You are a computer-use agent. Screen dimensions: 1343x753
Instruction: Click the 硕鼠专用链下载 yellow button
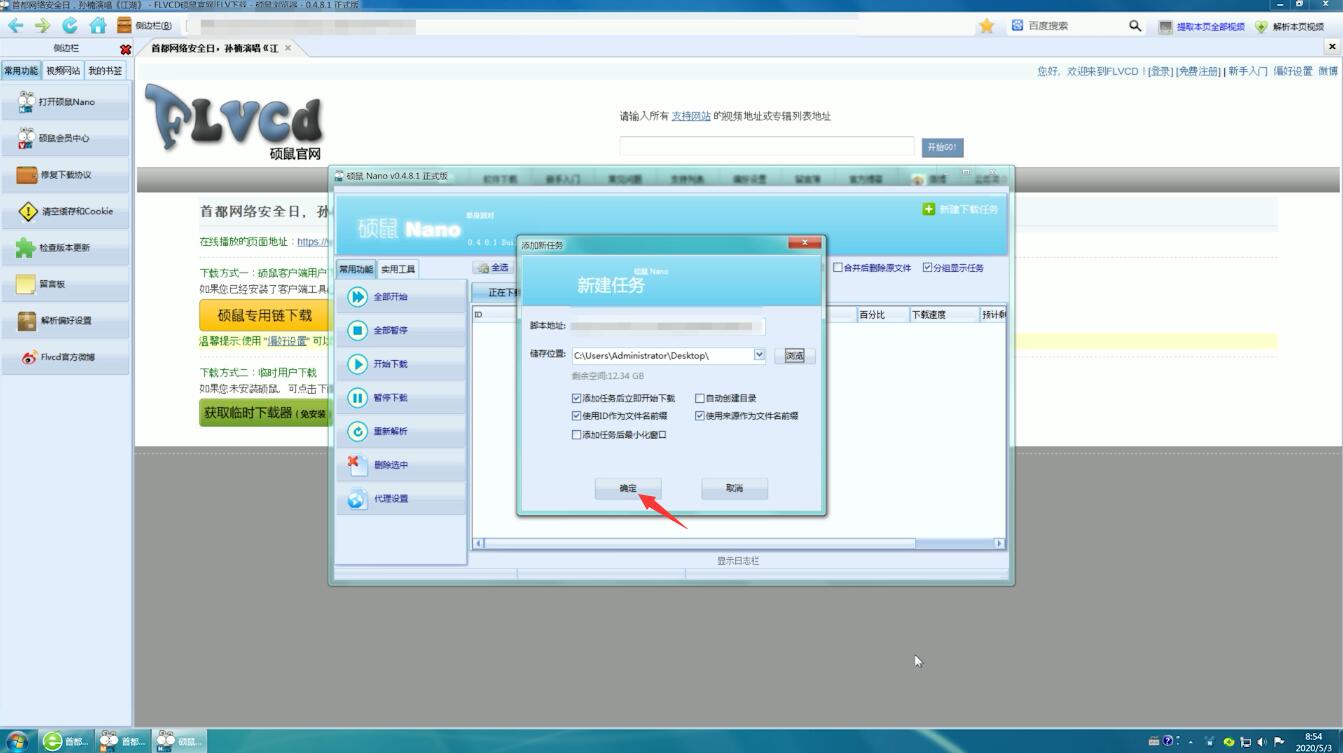[265, 315]
